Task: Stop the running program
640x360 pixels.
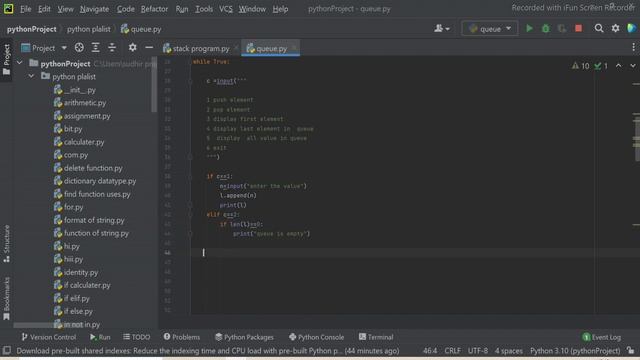Action: click(x=578, y=28)
